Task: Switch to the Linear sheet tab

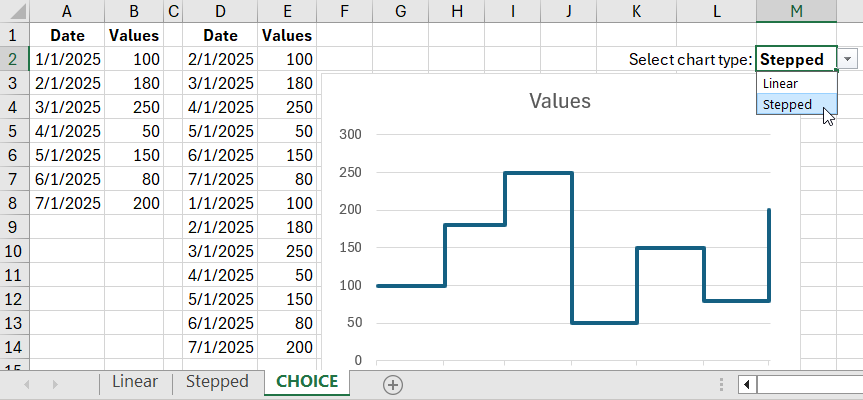Action: point(134,382)
